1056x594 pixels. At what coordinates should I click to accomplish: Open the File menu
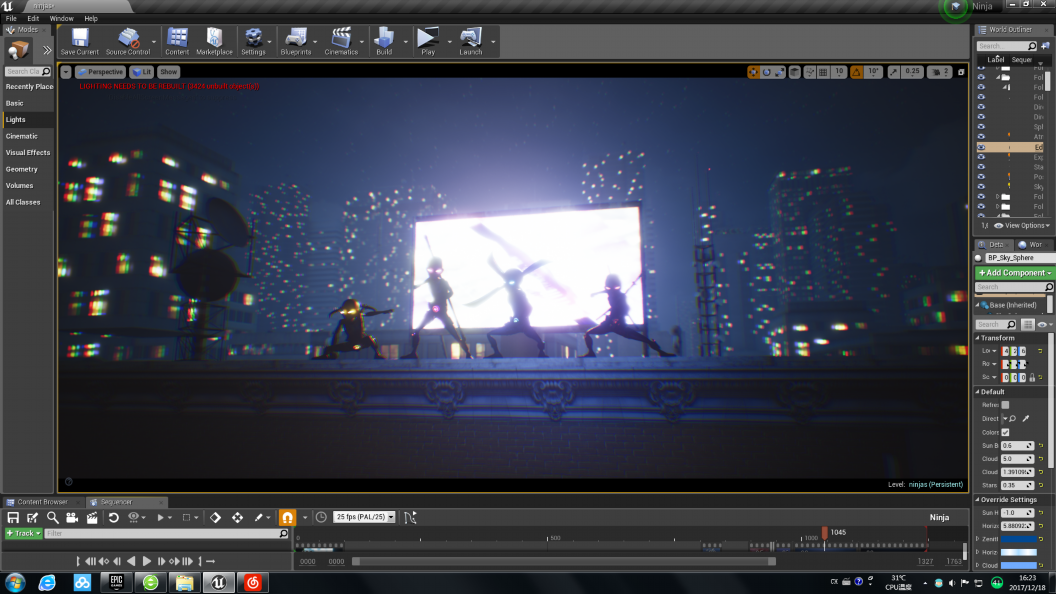click(x=11, y=19)
